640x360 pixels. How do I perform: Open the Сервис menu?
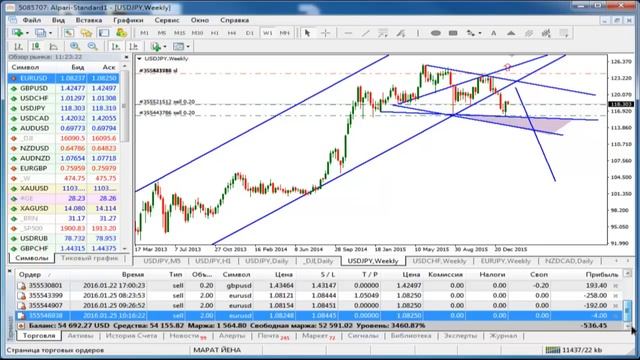coord(167,20)
